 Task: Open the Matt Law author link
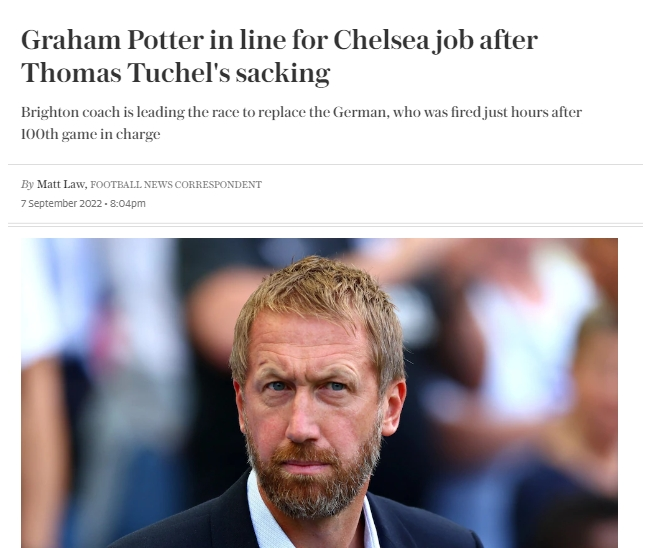click(61, 184)
